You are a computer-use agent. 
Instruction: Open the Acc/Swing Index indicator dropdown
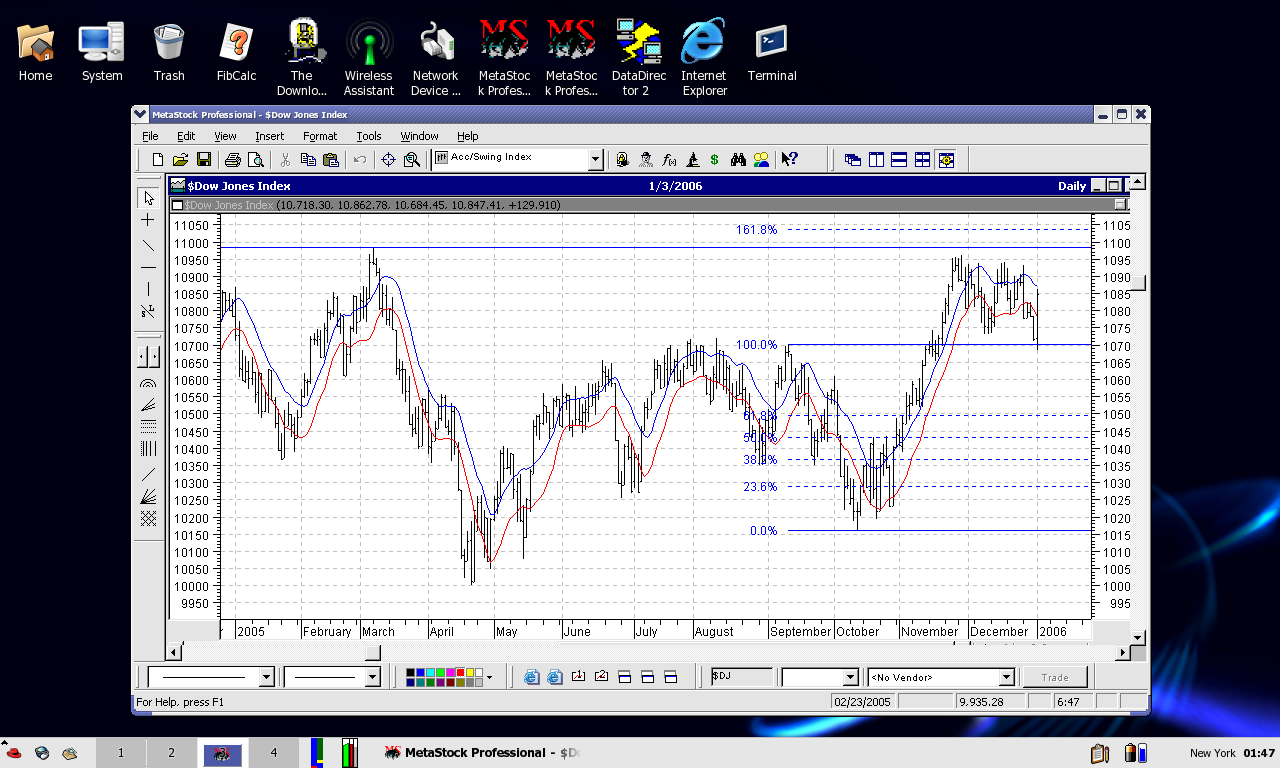pos(595,159)
